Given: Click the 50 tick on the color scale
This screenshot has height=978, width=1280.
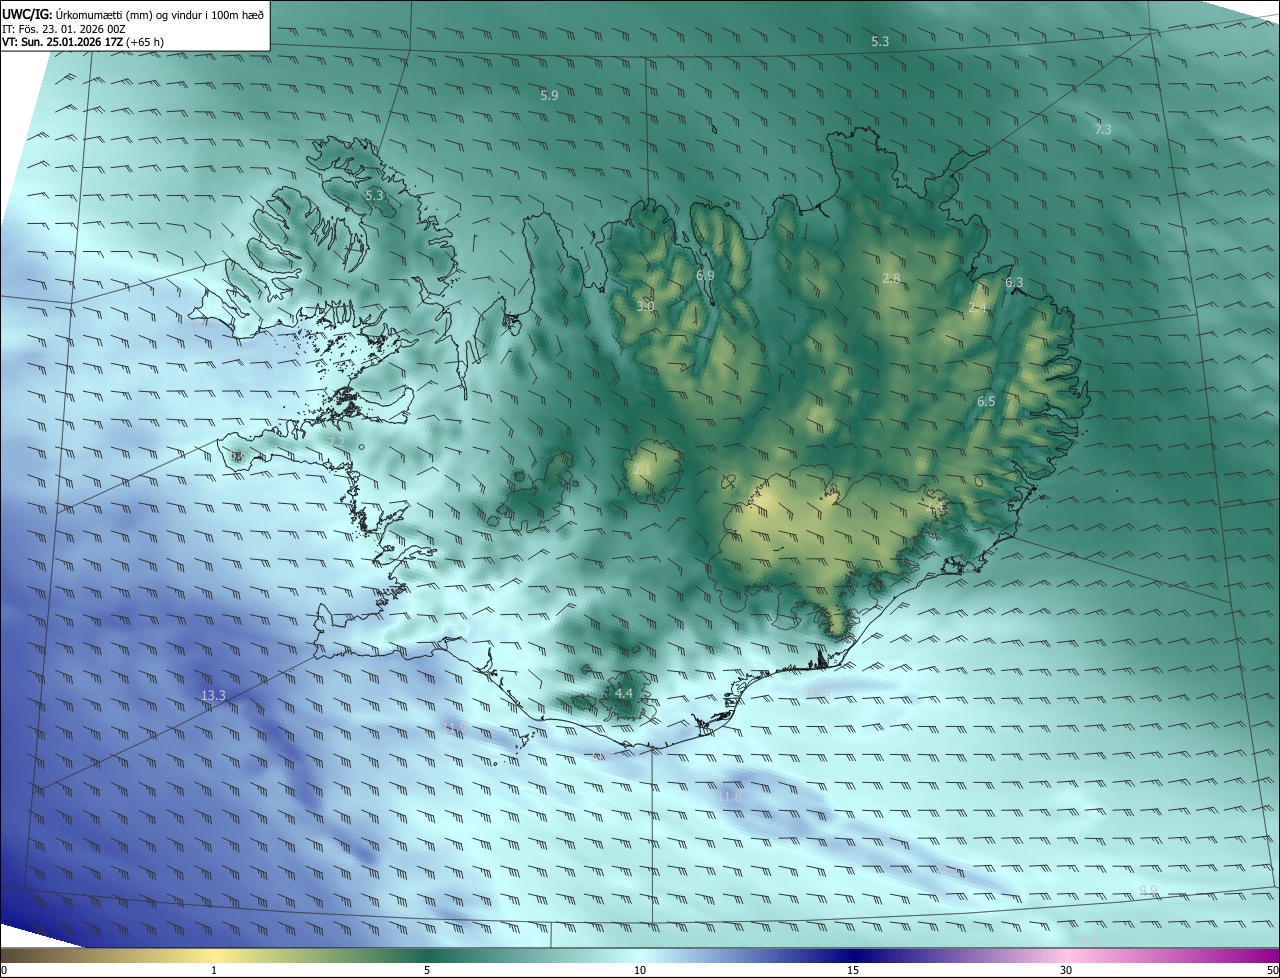Looking at the screenshot, I should click(1272, 970).
